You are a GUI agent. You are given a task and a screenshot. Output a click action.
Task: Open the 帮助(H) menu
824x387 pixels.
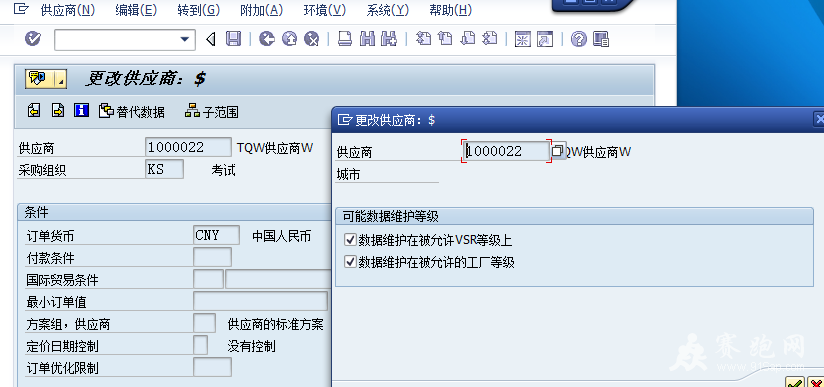[x=451, y=10]
